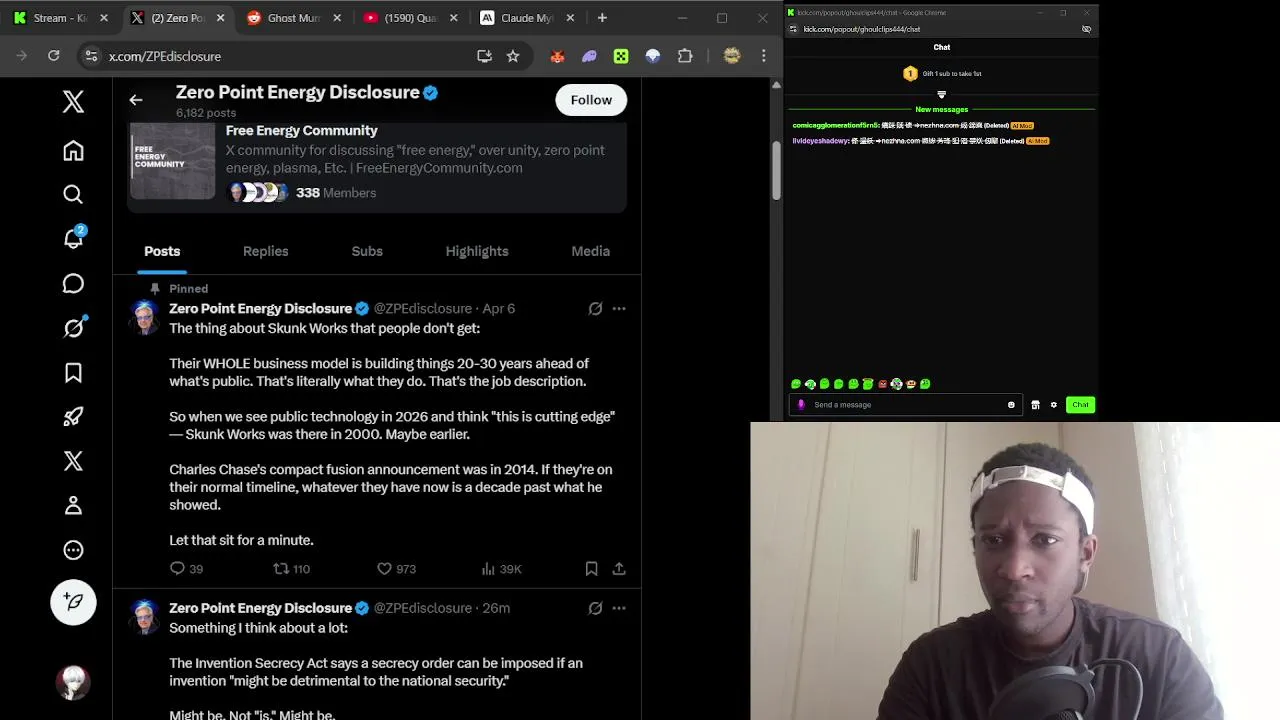The width and height of the screenshot is (1280, 720).
Task: Open three-dot menu on the 26m post
Action: click(x=619, y=608)
